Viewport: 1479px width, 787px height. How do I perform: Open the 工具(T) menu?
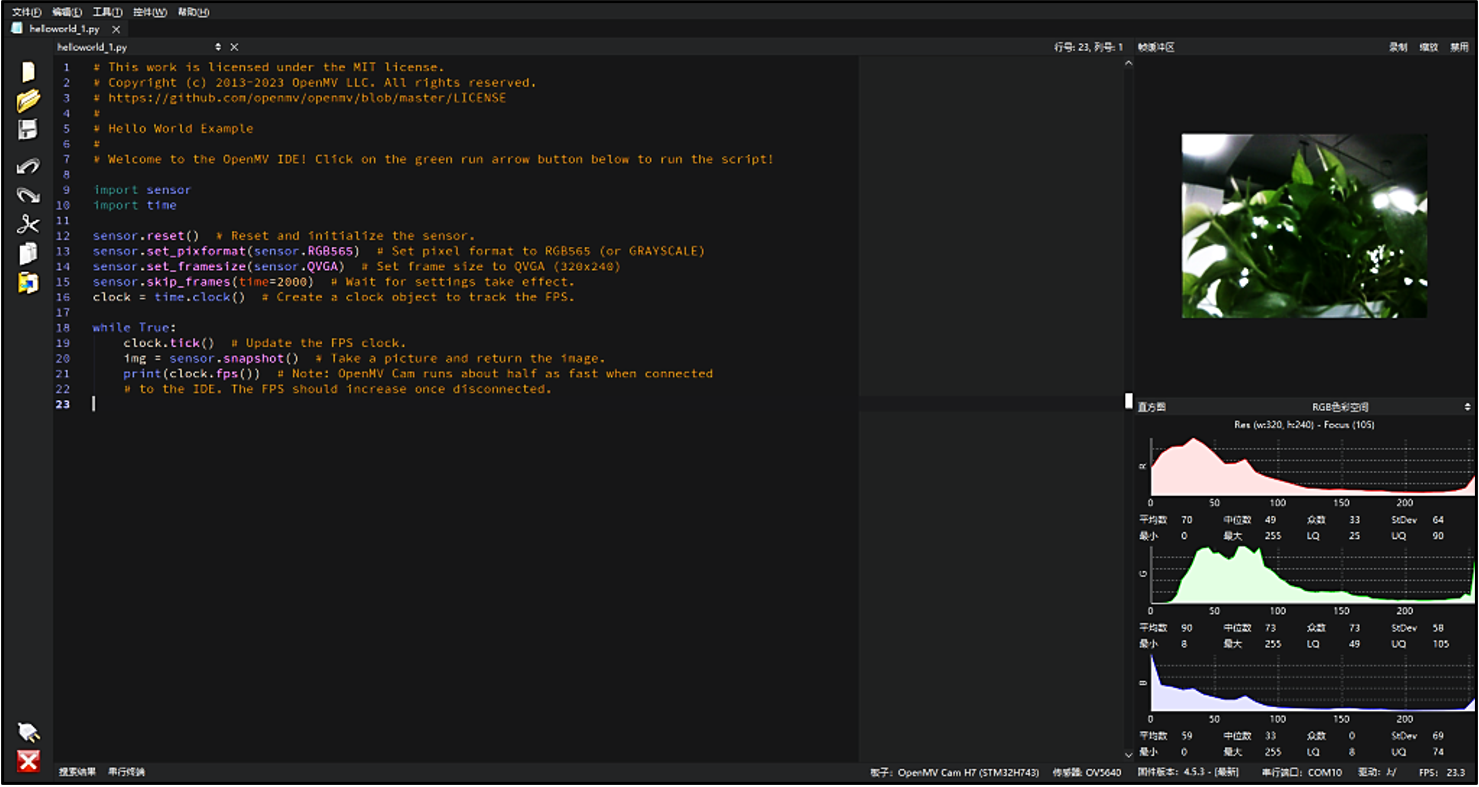pos(108,12)
